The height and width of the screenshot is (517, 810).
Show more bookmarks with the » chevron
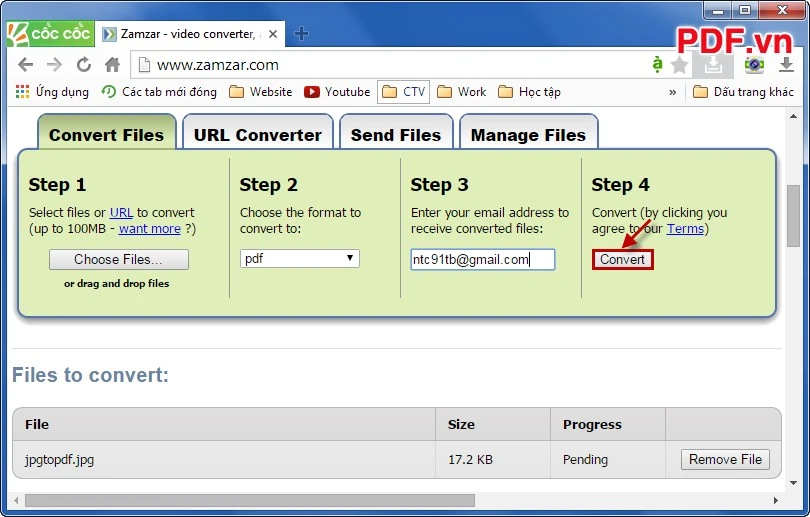point(673,92)
